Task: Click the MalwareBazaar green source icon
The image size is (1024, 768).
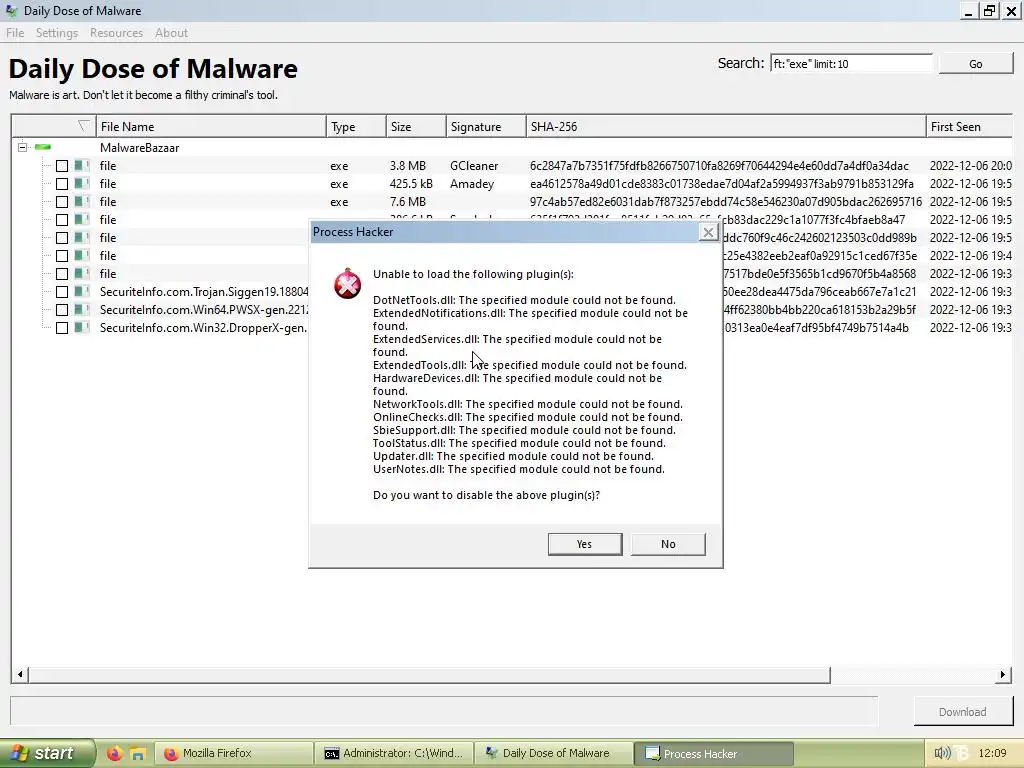Action: pos(42,148)
